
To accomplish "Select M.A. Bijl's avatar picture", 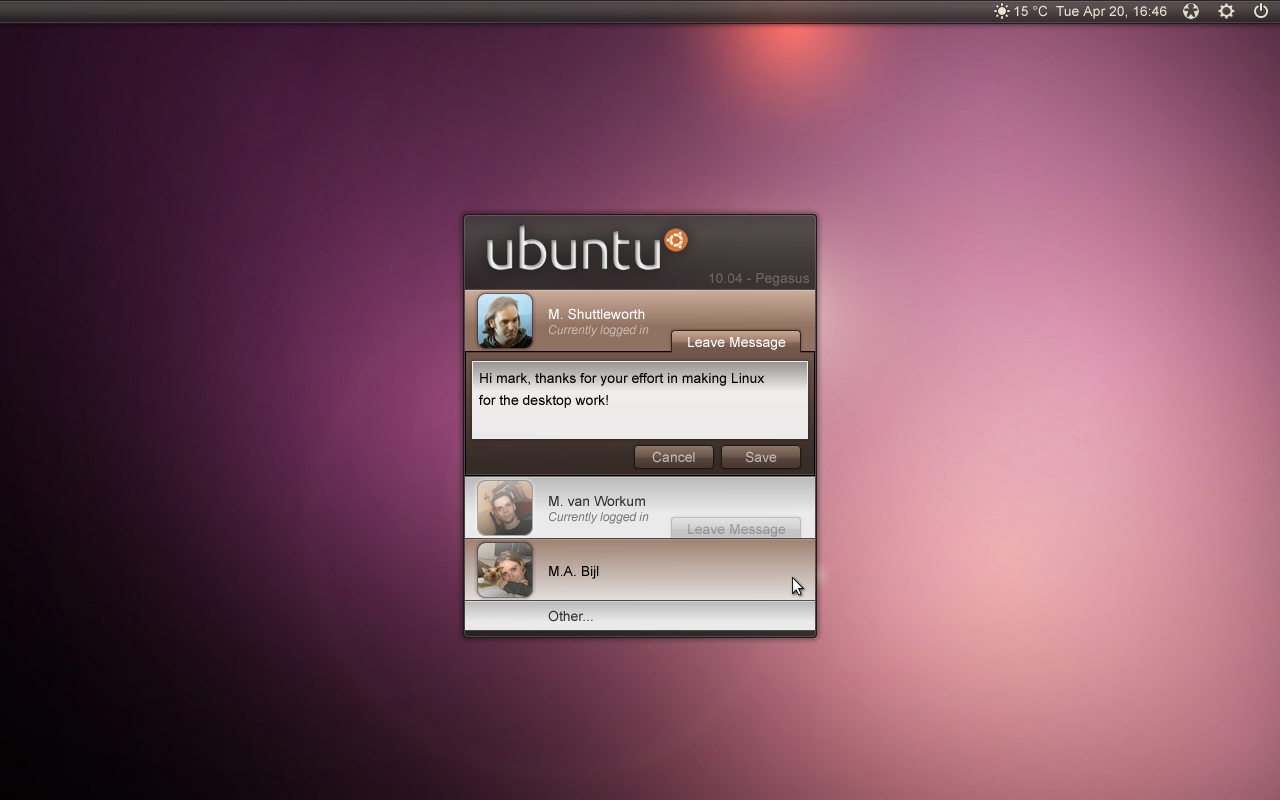I will (x=505, y=570).
